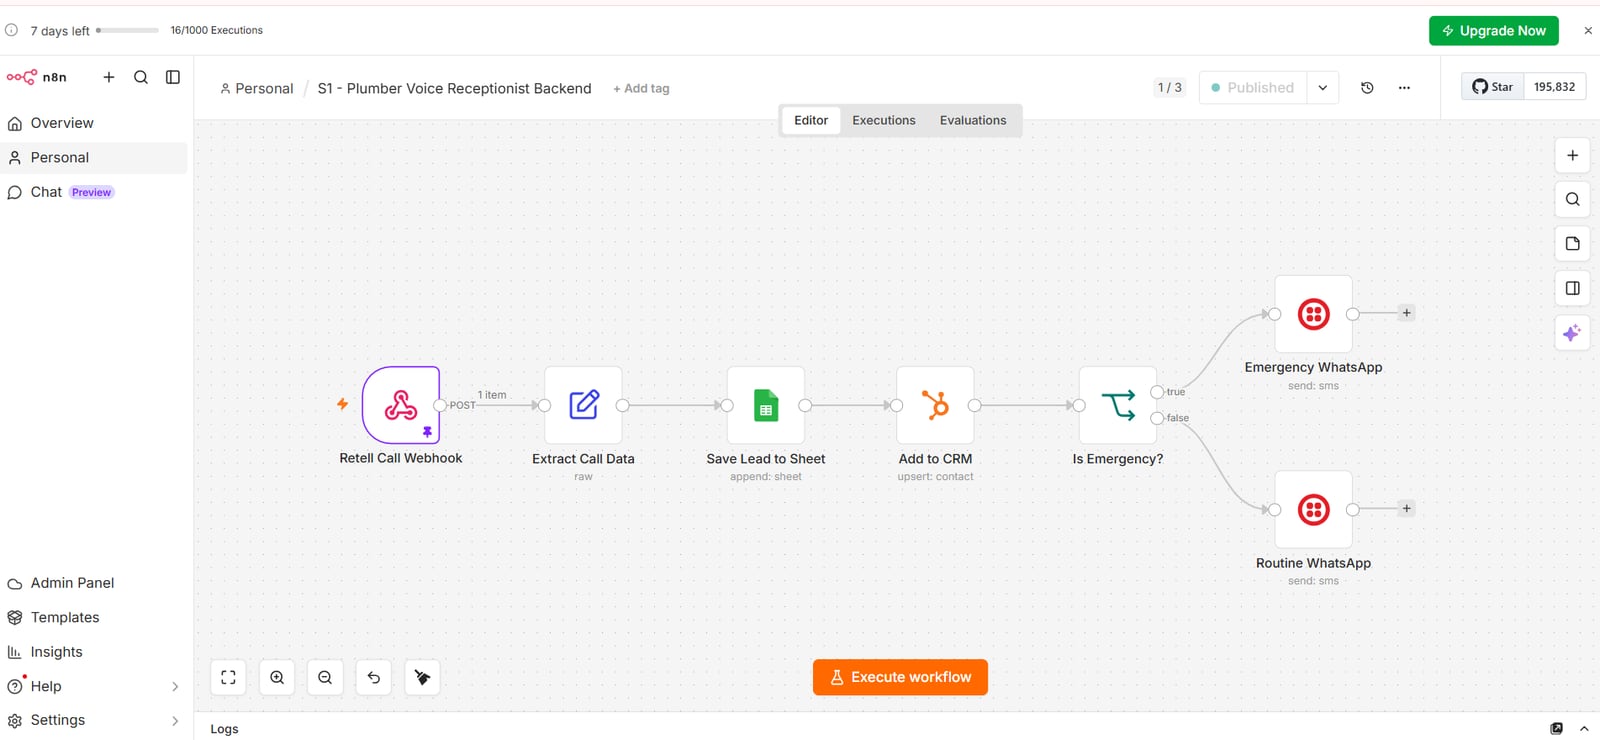Click the Upgrade Now button

point(1494,31)
